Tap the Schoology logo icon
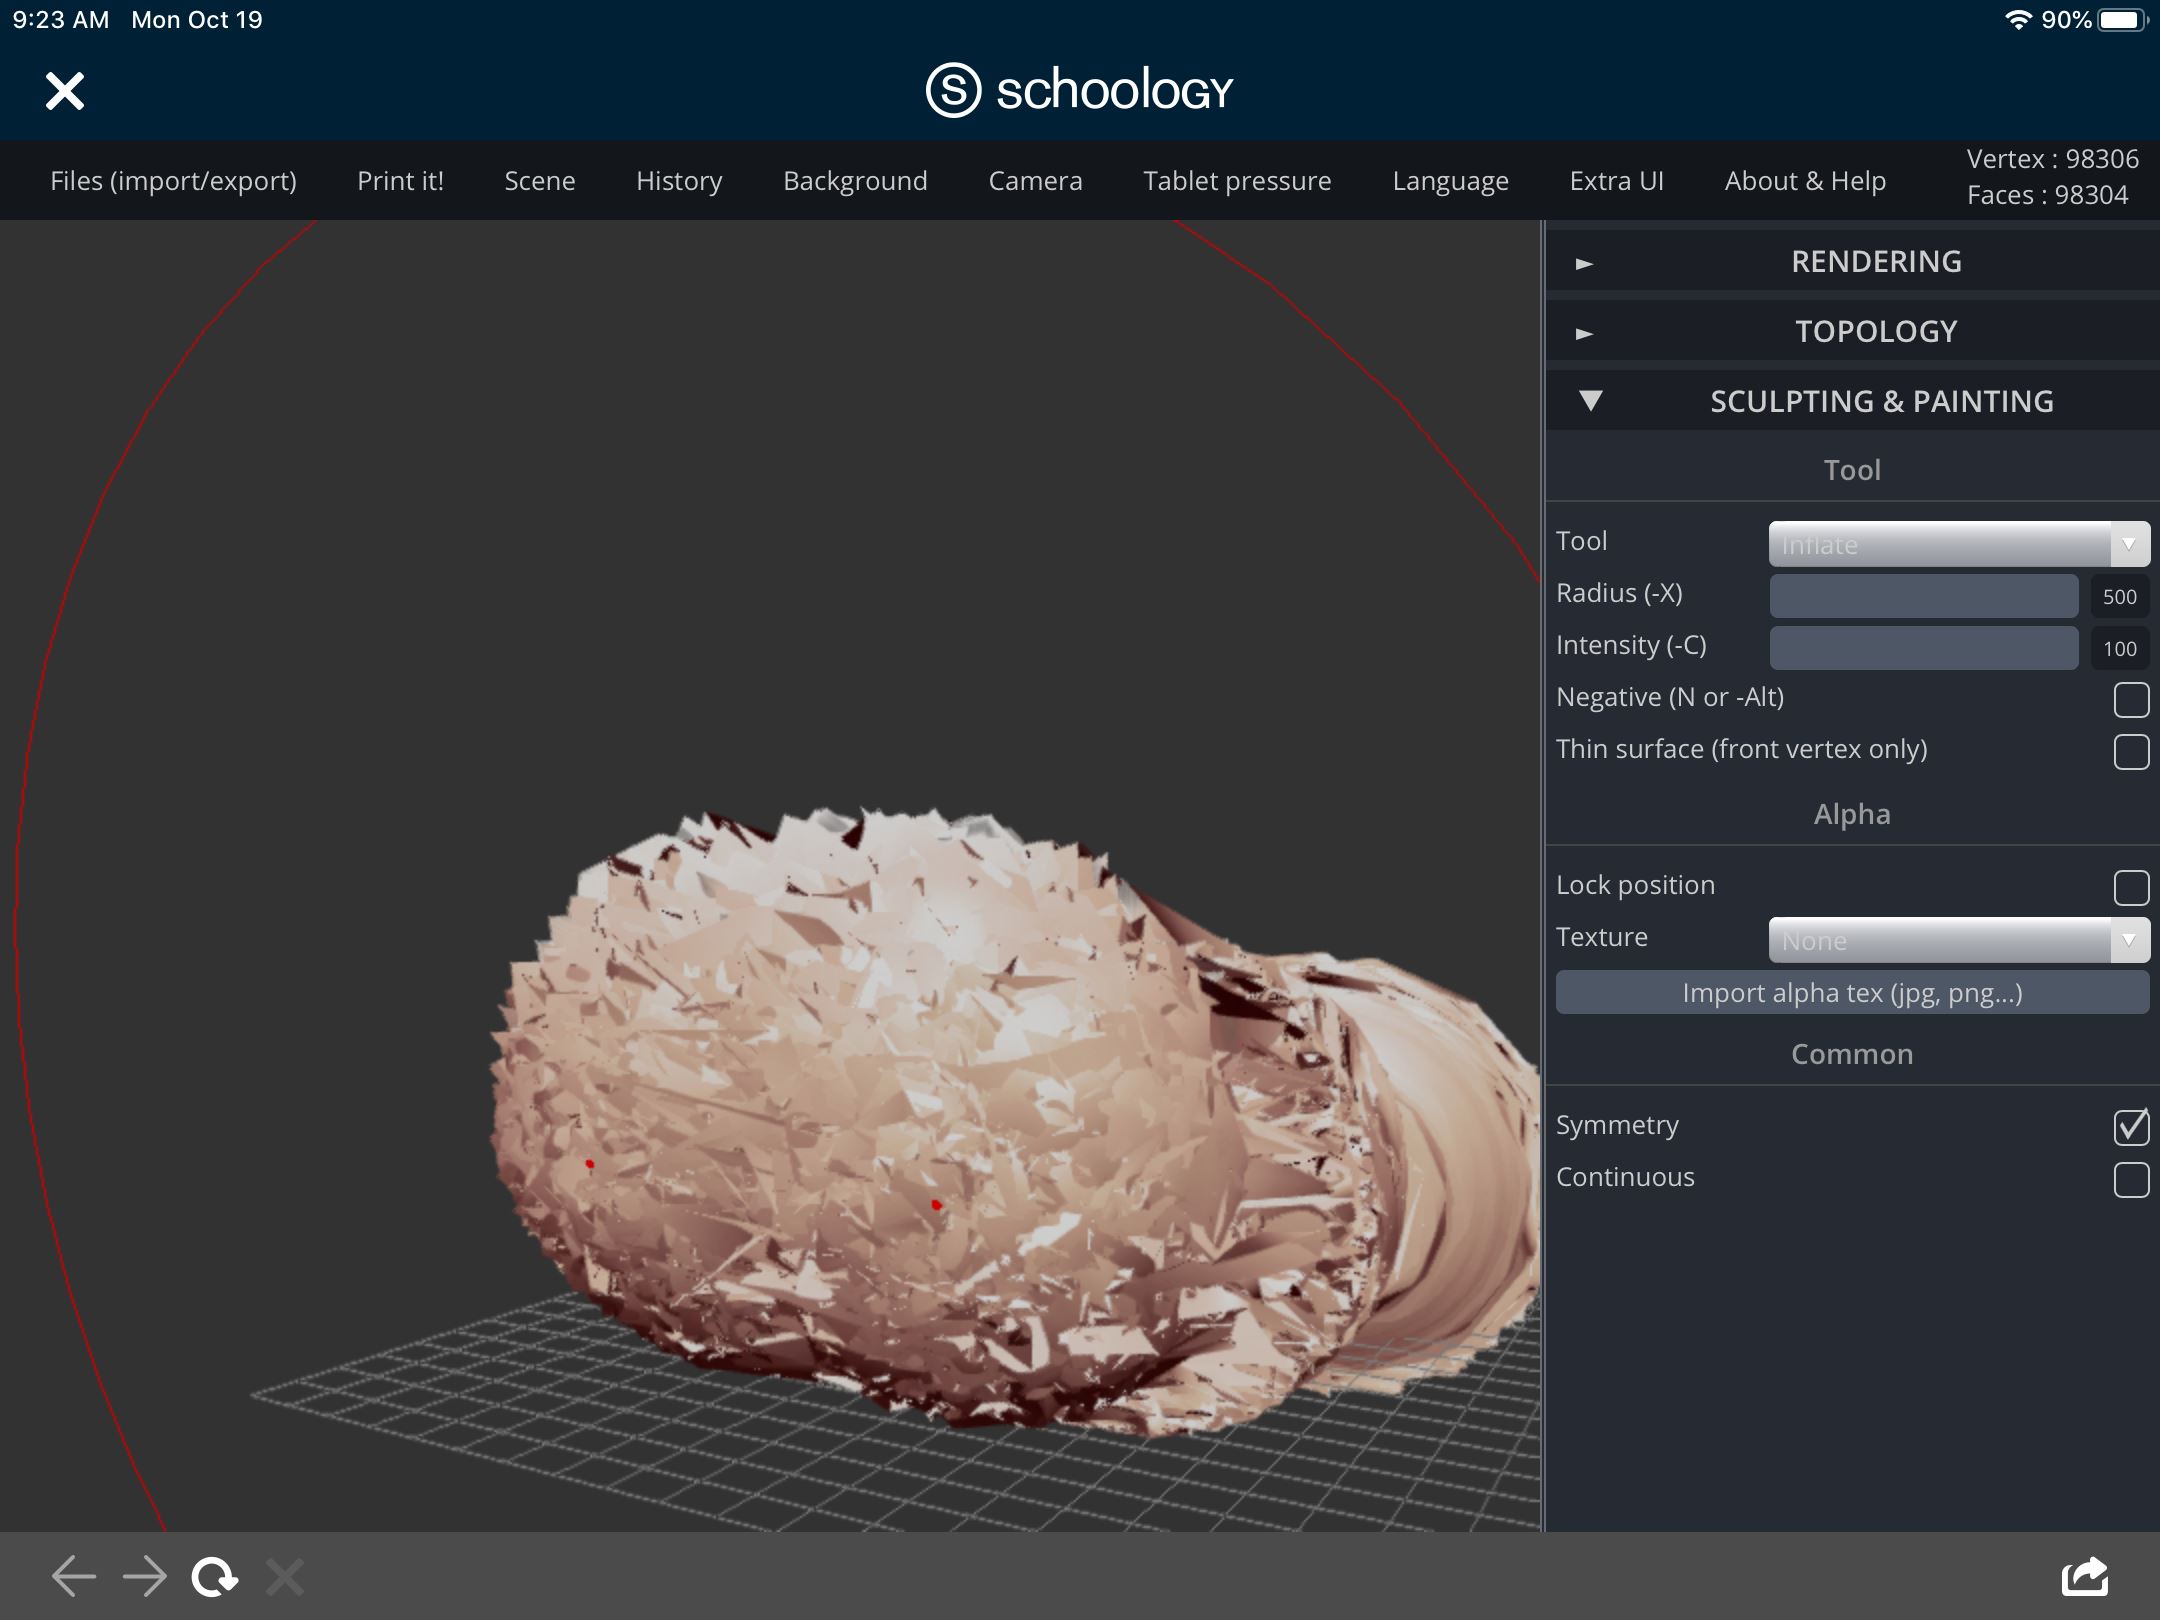This screenshot has width=2160, height=1620. (952, 90)
